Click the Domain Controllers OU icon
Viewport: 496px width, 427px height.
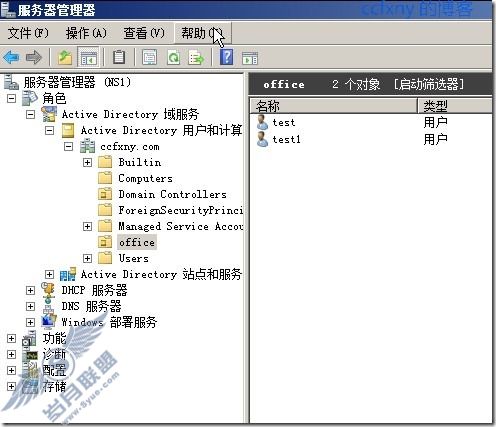point(105,194)
